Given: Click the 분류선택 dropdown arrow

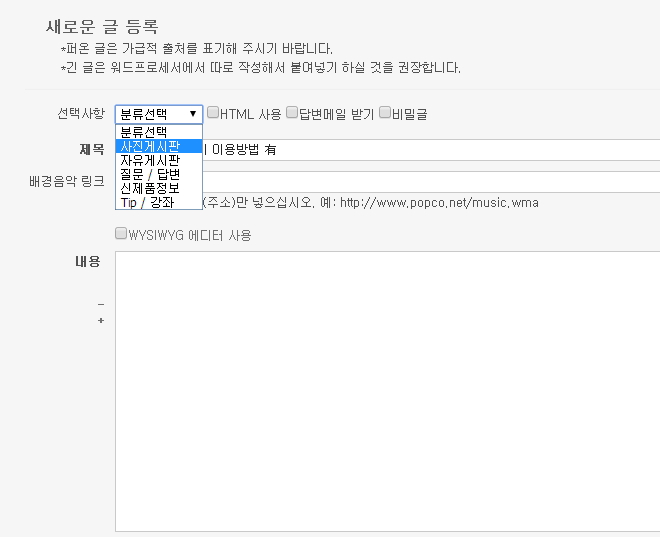Looking at the screenshot, I should click(x=192, y=114).
